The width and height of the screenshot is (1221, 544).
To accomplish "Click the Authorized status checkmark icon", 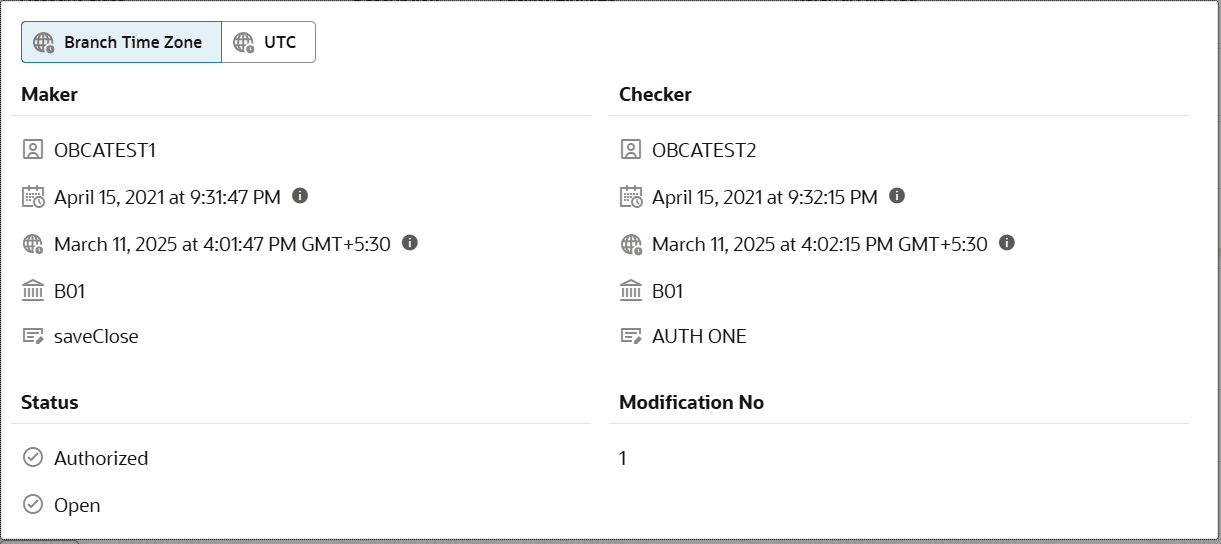I will click(33, 457).
